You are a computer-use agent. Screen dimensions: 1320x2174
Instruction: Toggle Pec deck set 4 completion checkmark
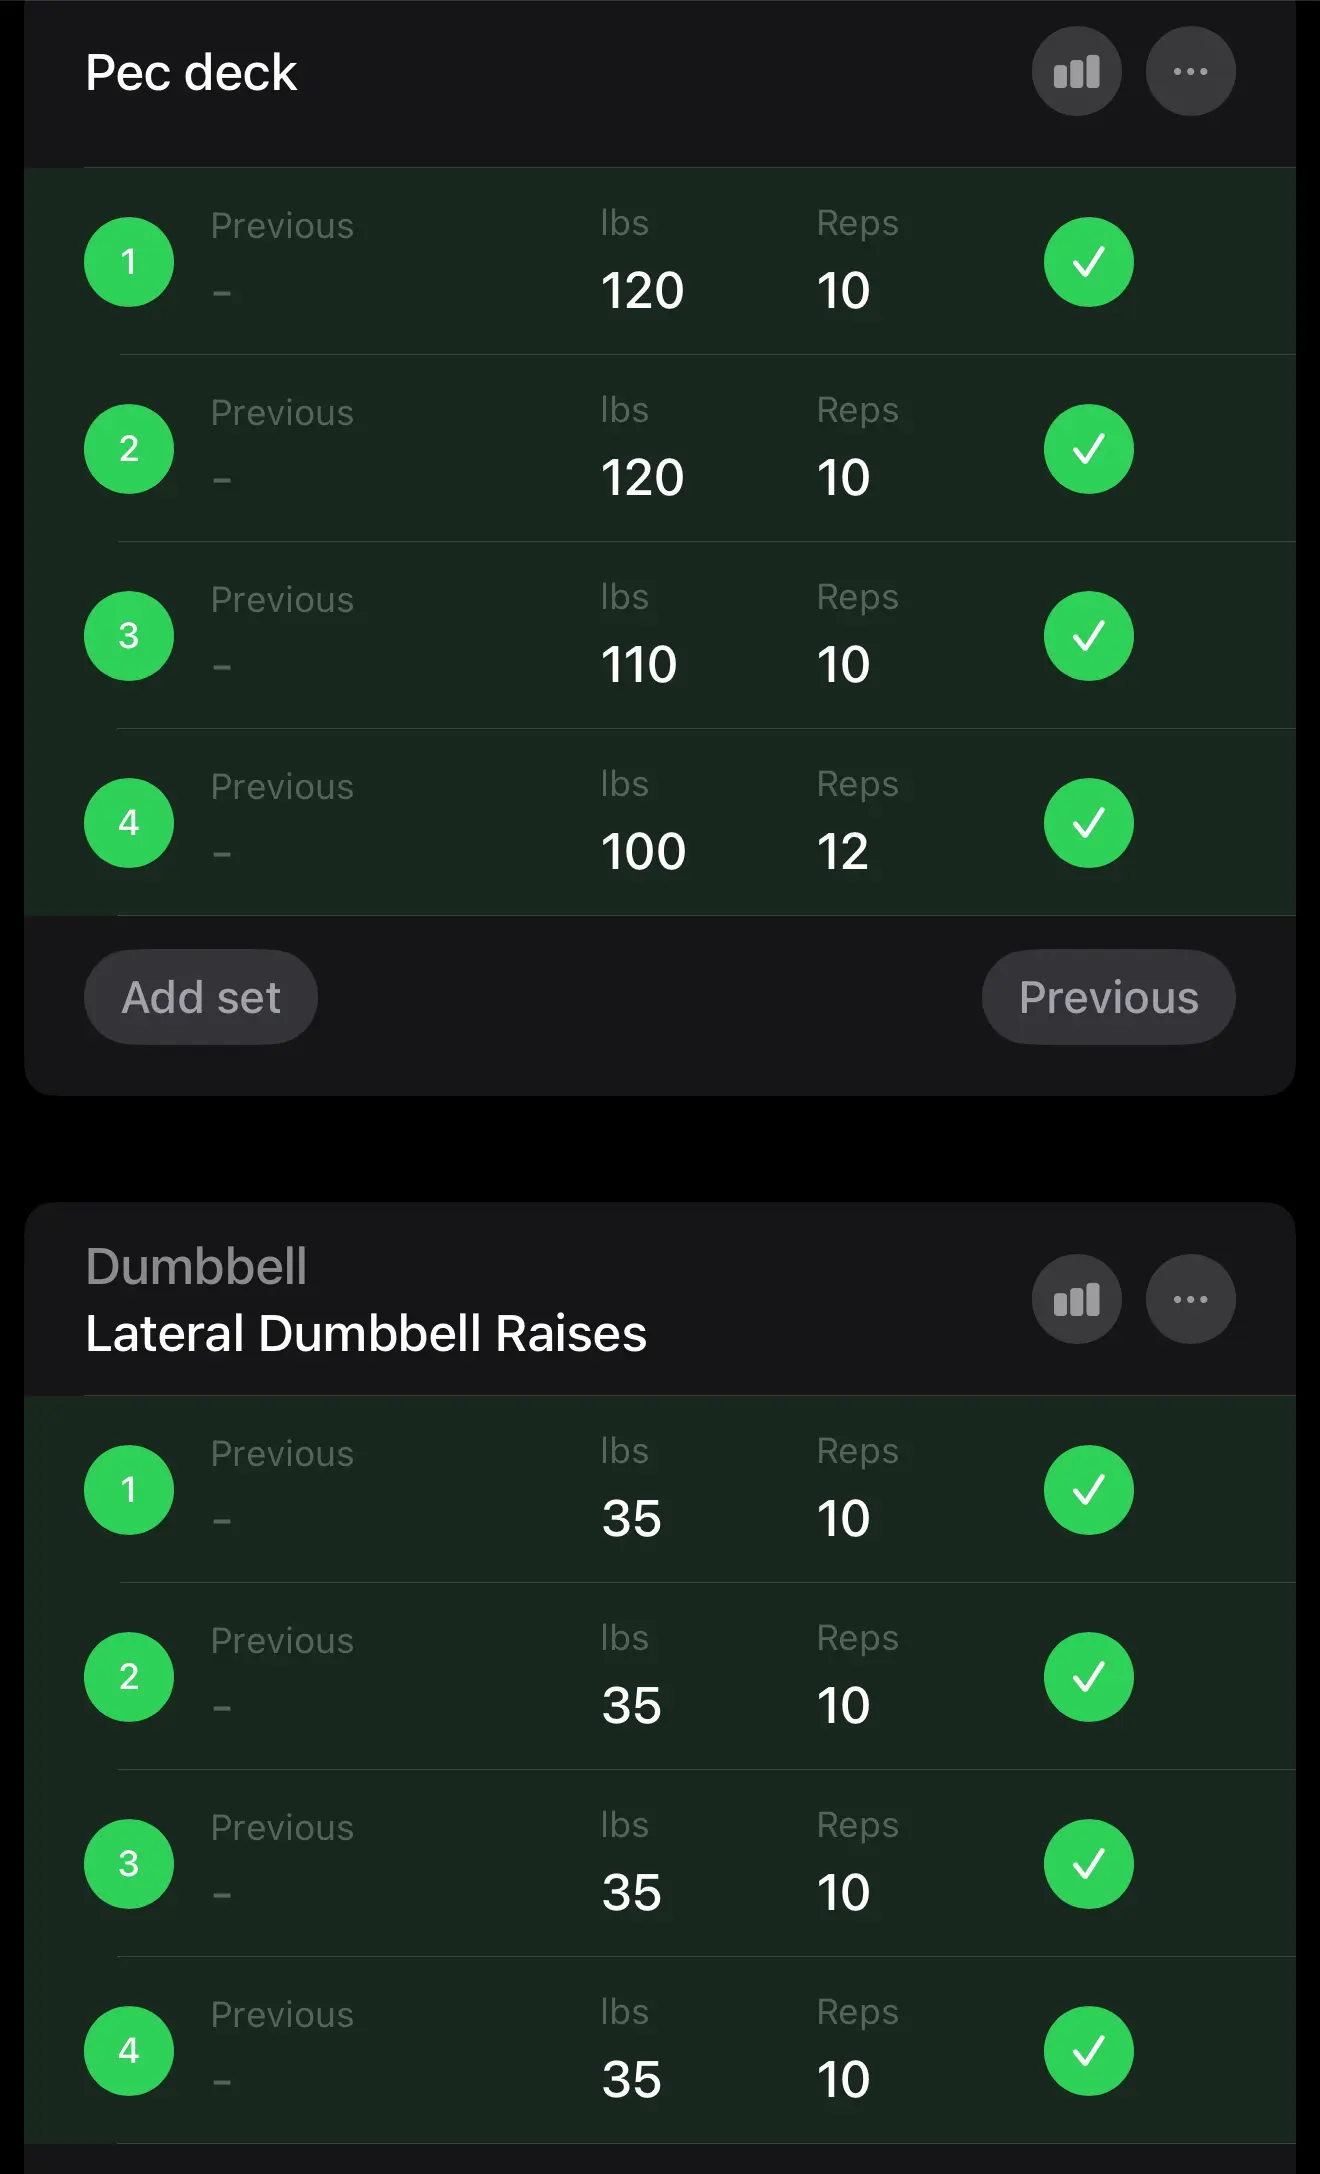tap(1088, 823)
